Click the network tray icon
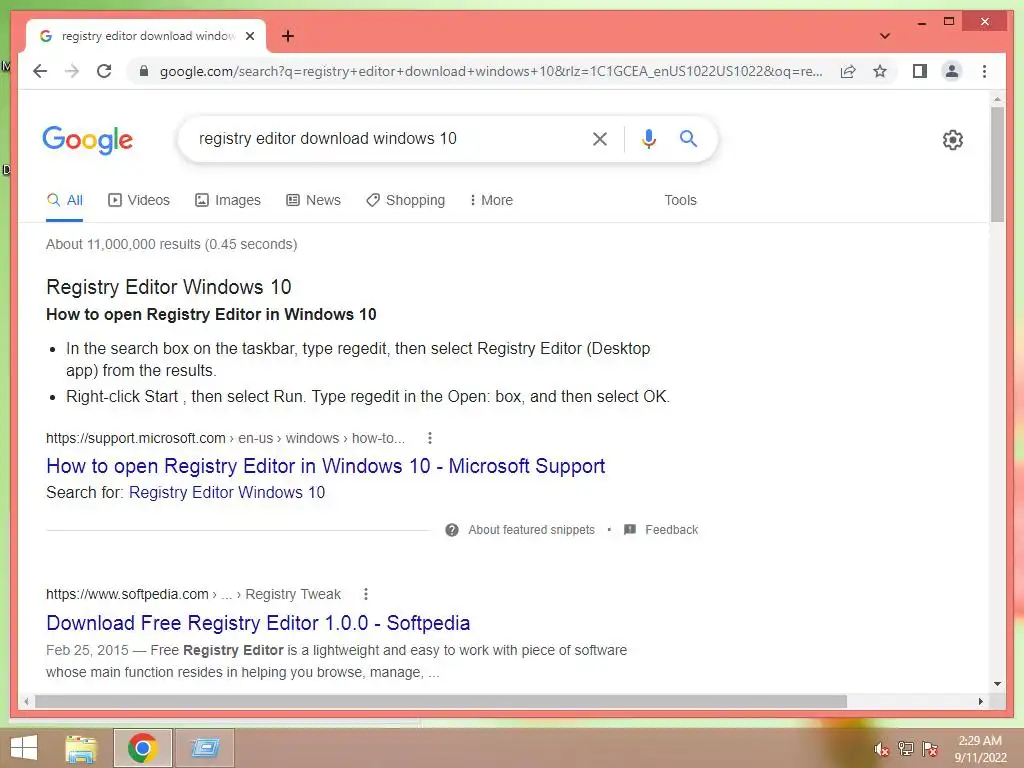1024x768 pixels. [x=906, y=748]
